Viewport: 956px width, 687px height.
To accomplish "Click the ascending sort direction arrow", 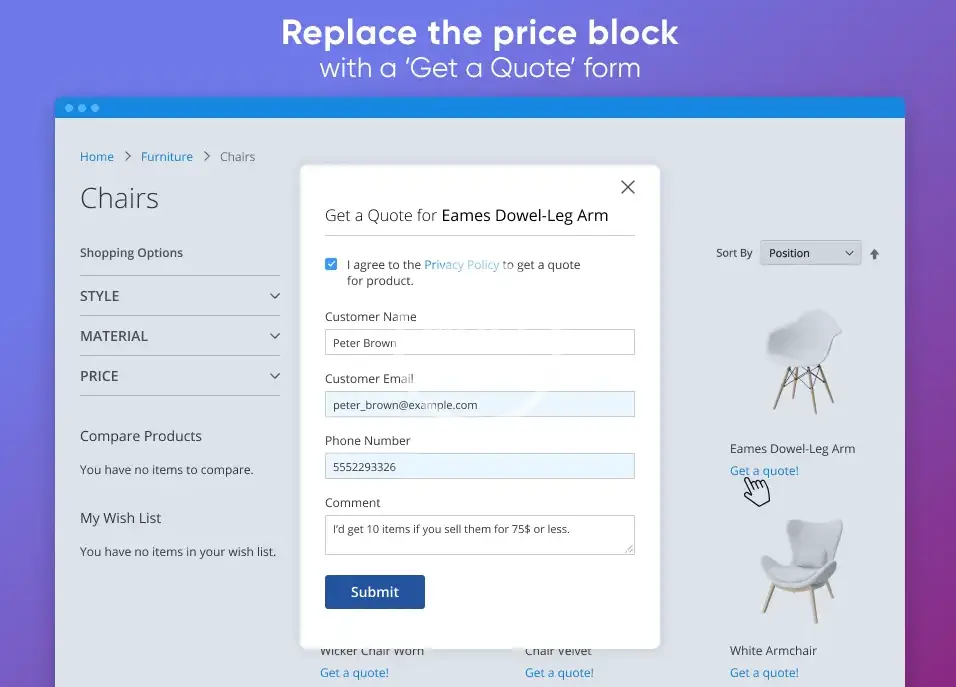I will point(874,254).
